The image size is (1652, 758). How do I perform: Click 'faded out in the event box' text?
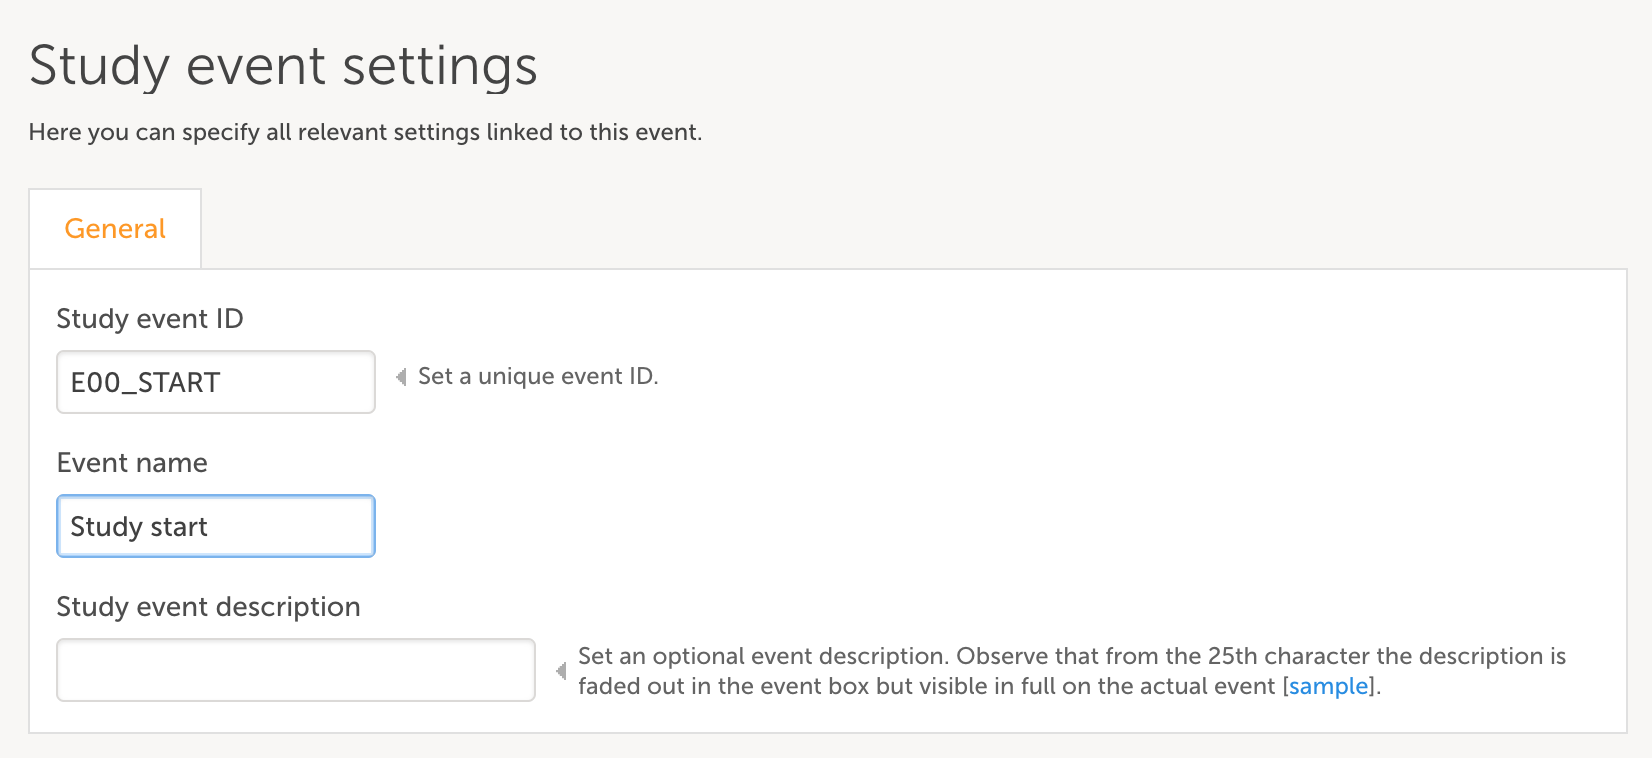click(723, 686)
